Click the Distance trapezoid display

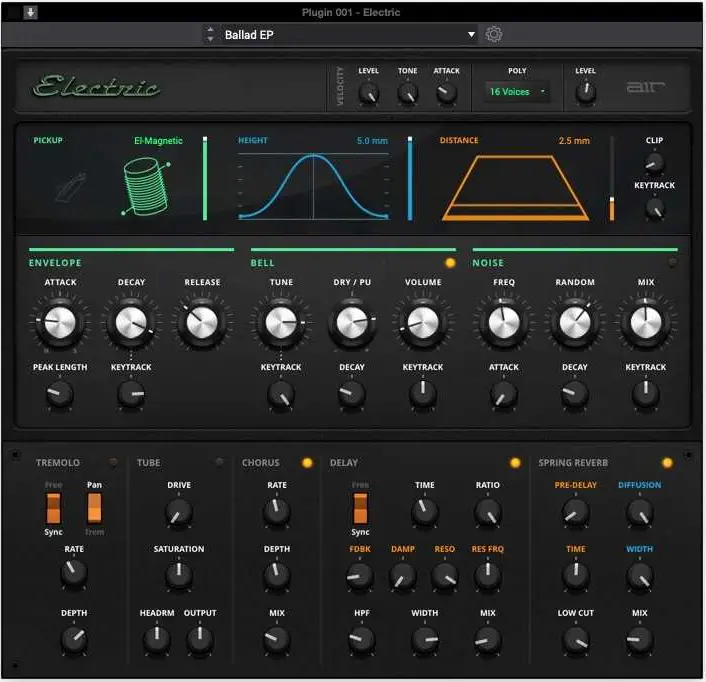516,188
